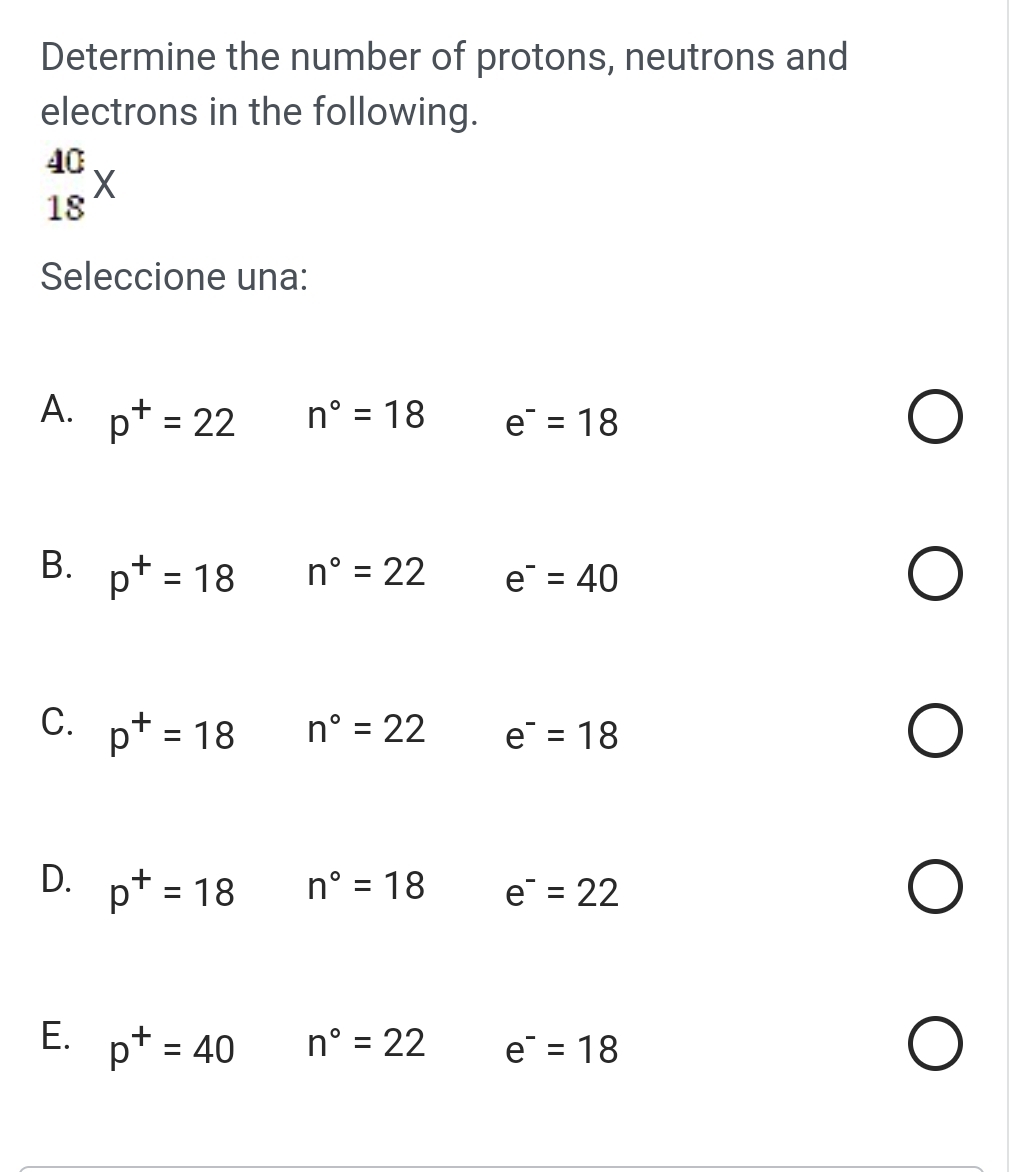The image size is (1024, 1172).
Task: Click "n° = 18" text in option A
Action: click(x=366, y=414)
